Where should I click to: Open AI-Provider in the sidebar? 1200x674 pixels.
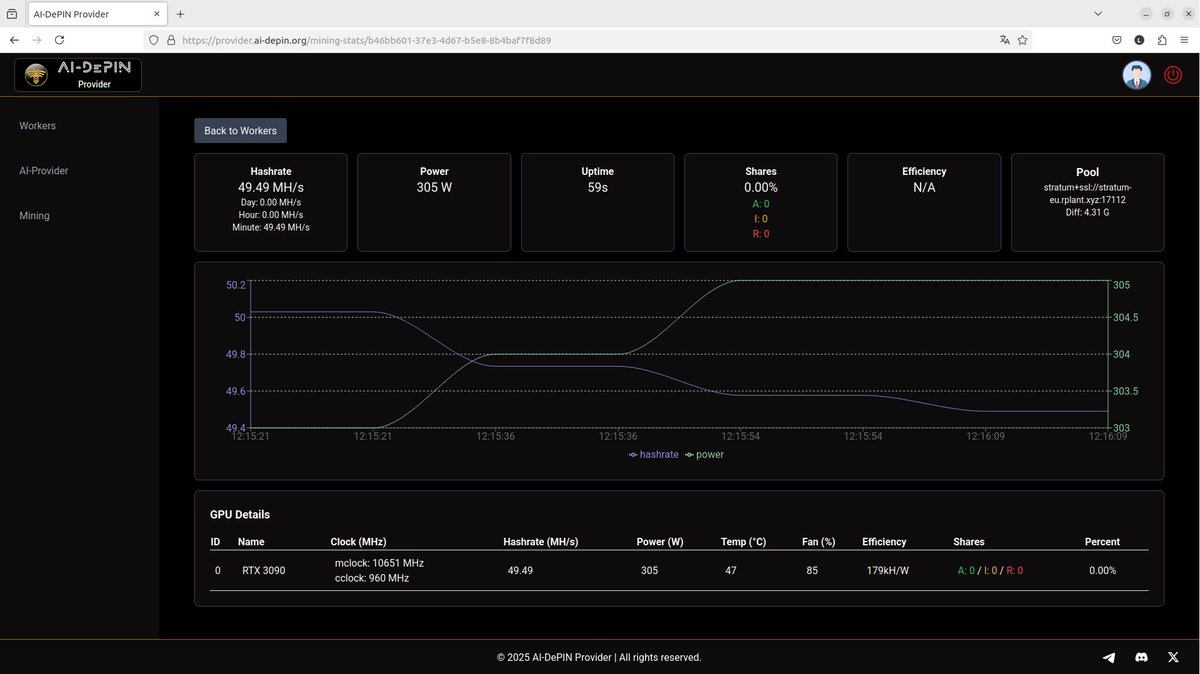click(44, 171)
